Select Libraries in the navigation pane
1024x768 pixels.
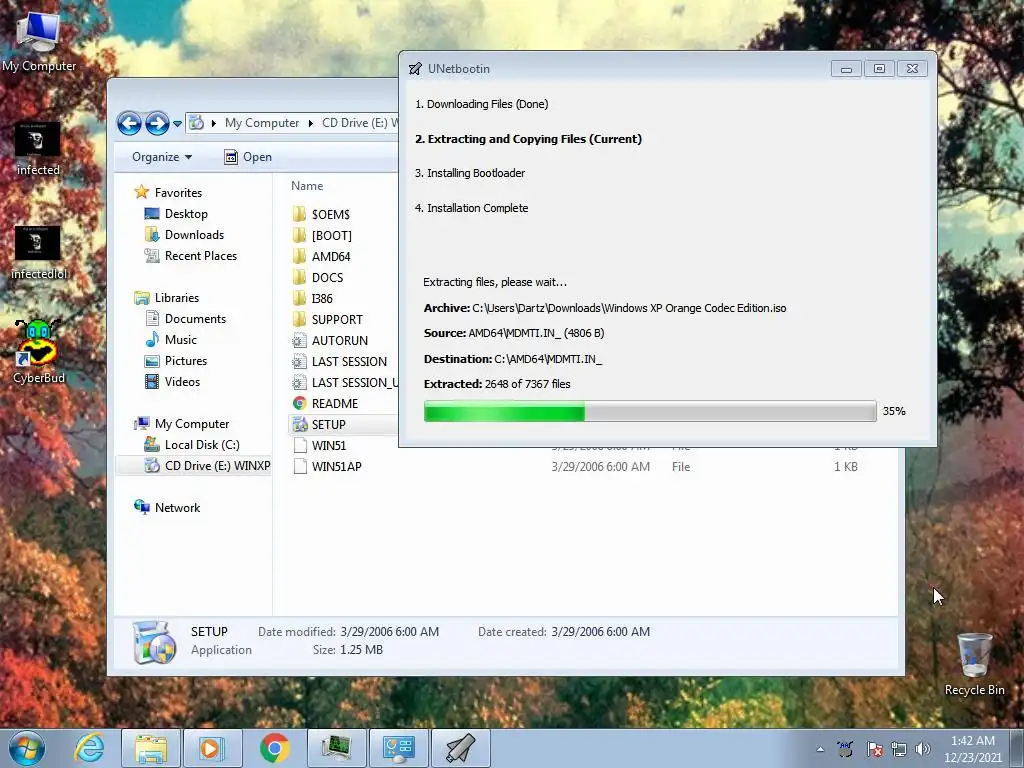point(167,298)
